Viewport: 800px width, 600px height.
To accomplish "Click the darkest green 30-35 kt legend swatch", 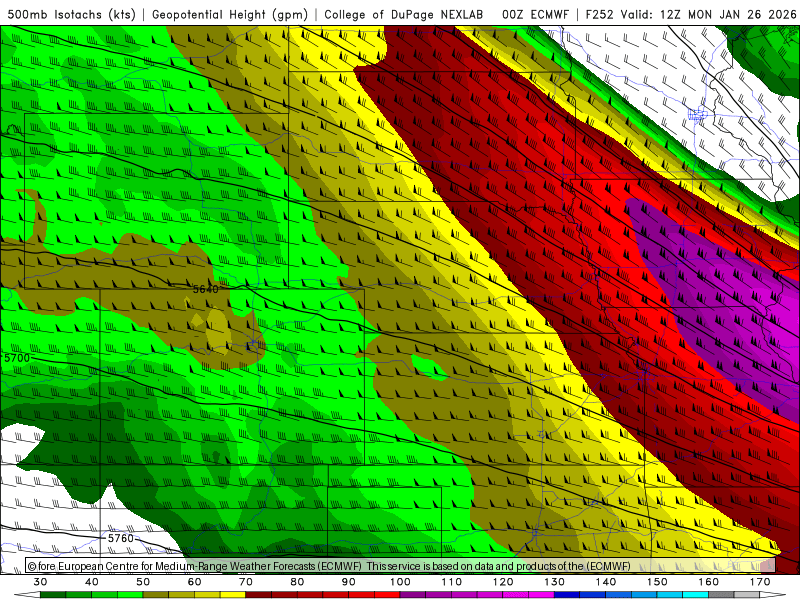I will [53, 595].
